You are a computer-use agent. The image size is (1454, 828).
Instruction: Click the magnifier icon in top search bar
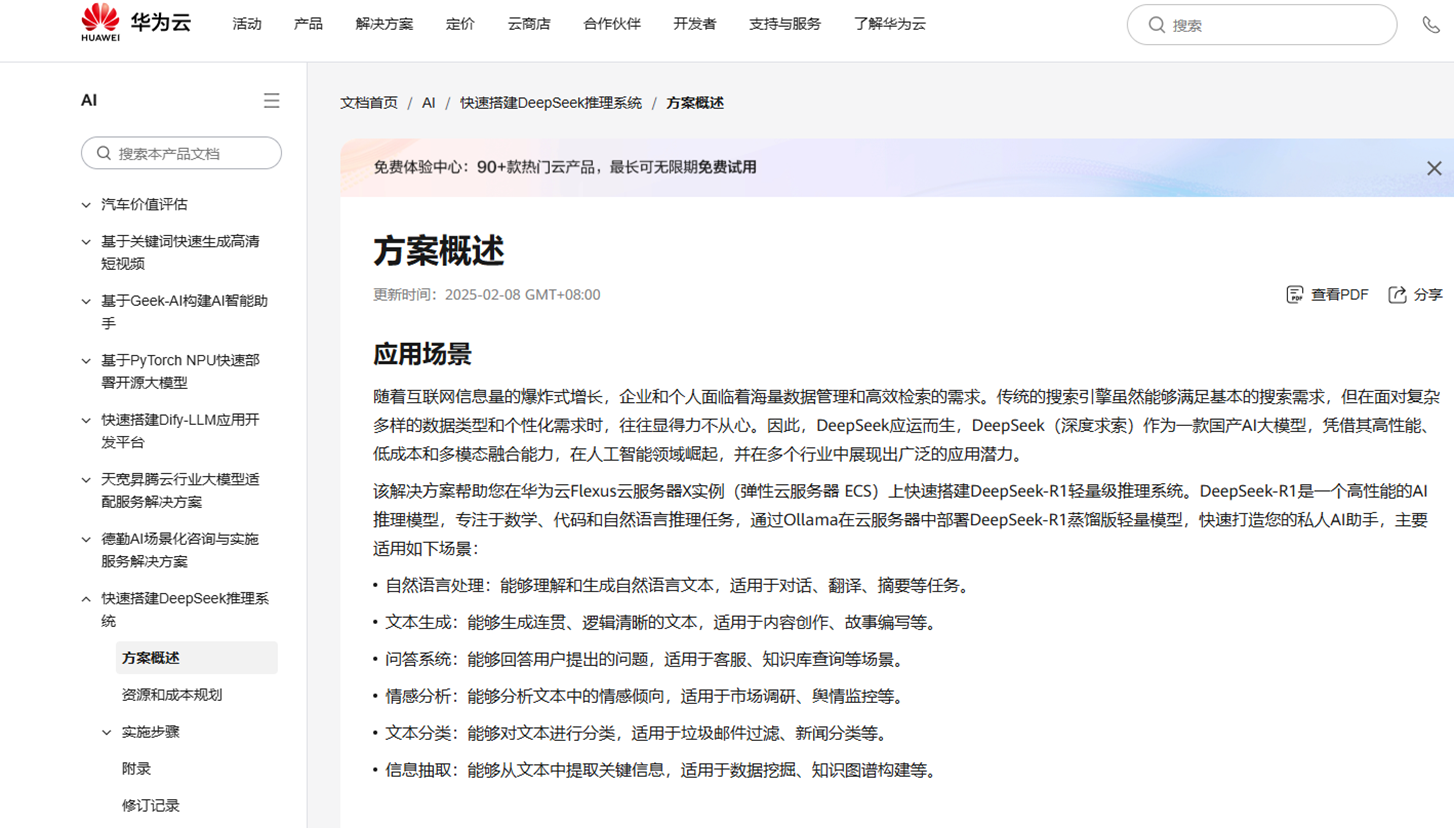1156,25
